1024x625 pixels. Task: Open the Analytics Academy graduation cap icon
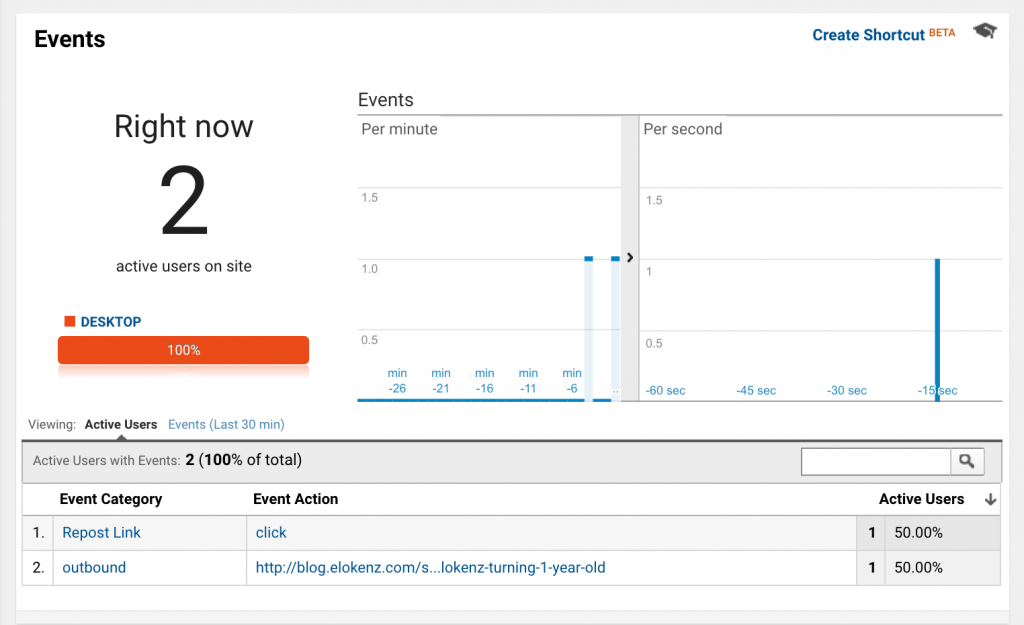tap(984, 30)
